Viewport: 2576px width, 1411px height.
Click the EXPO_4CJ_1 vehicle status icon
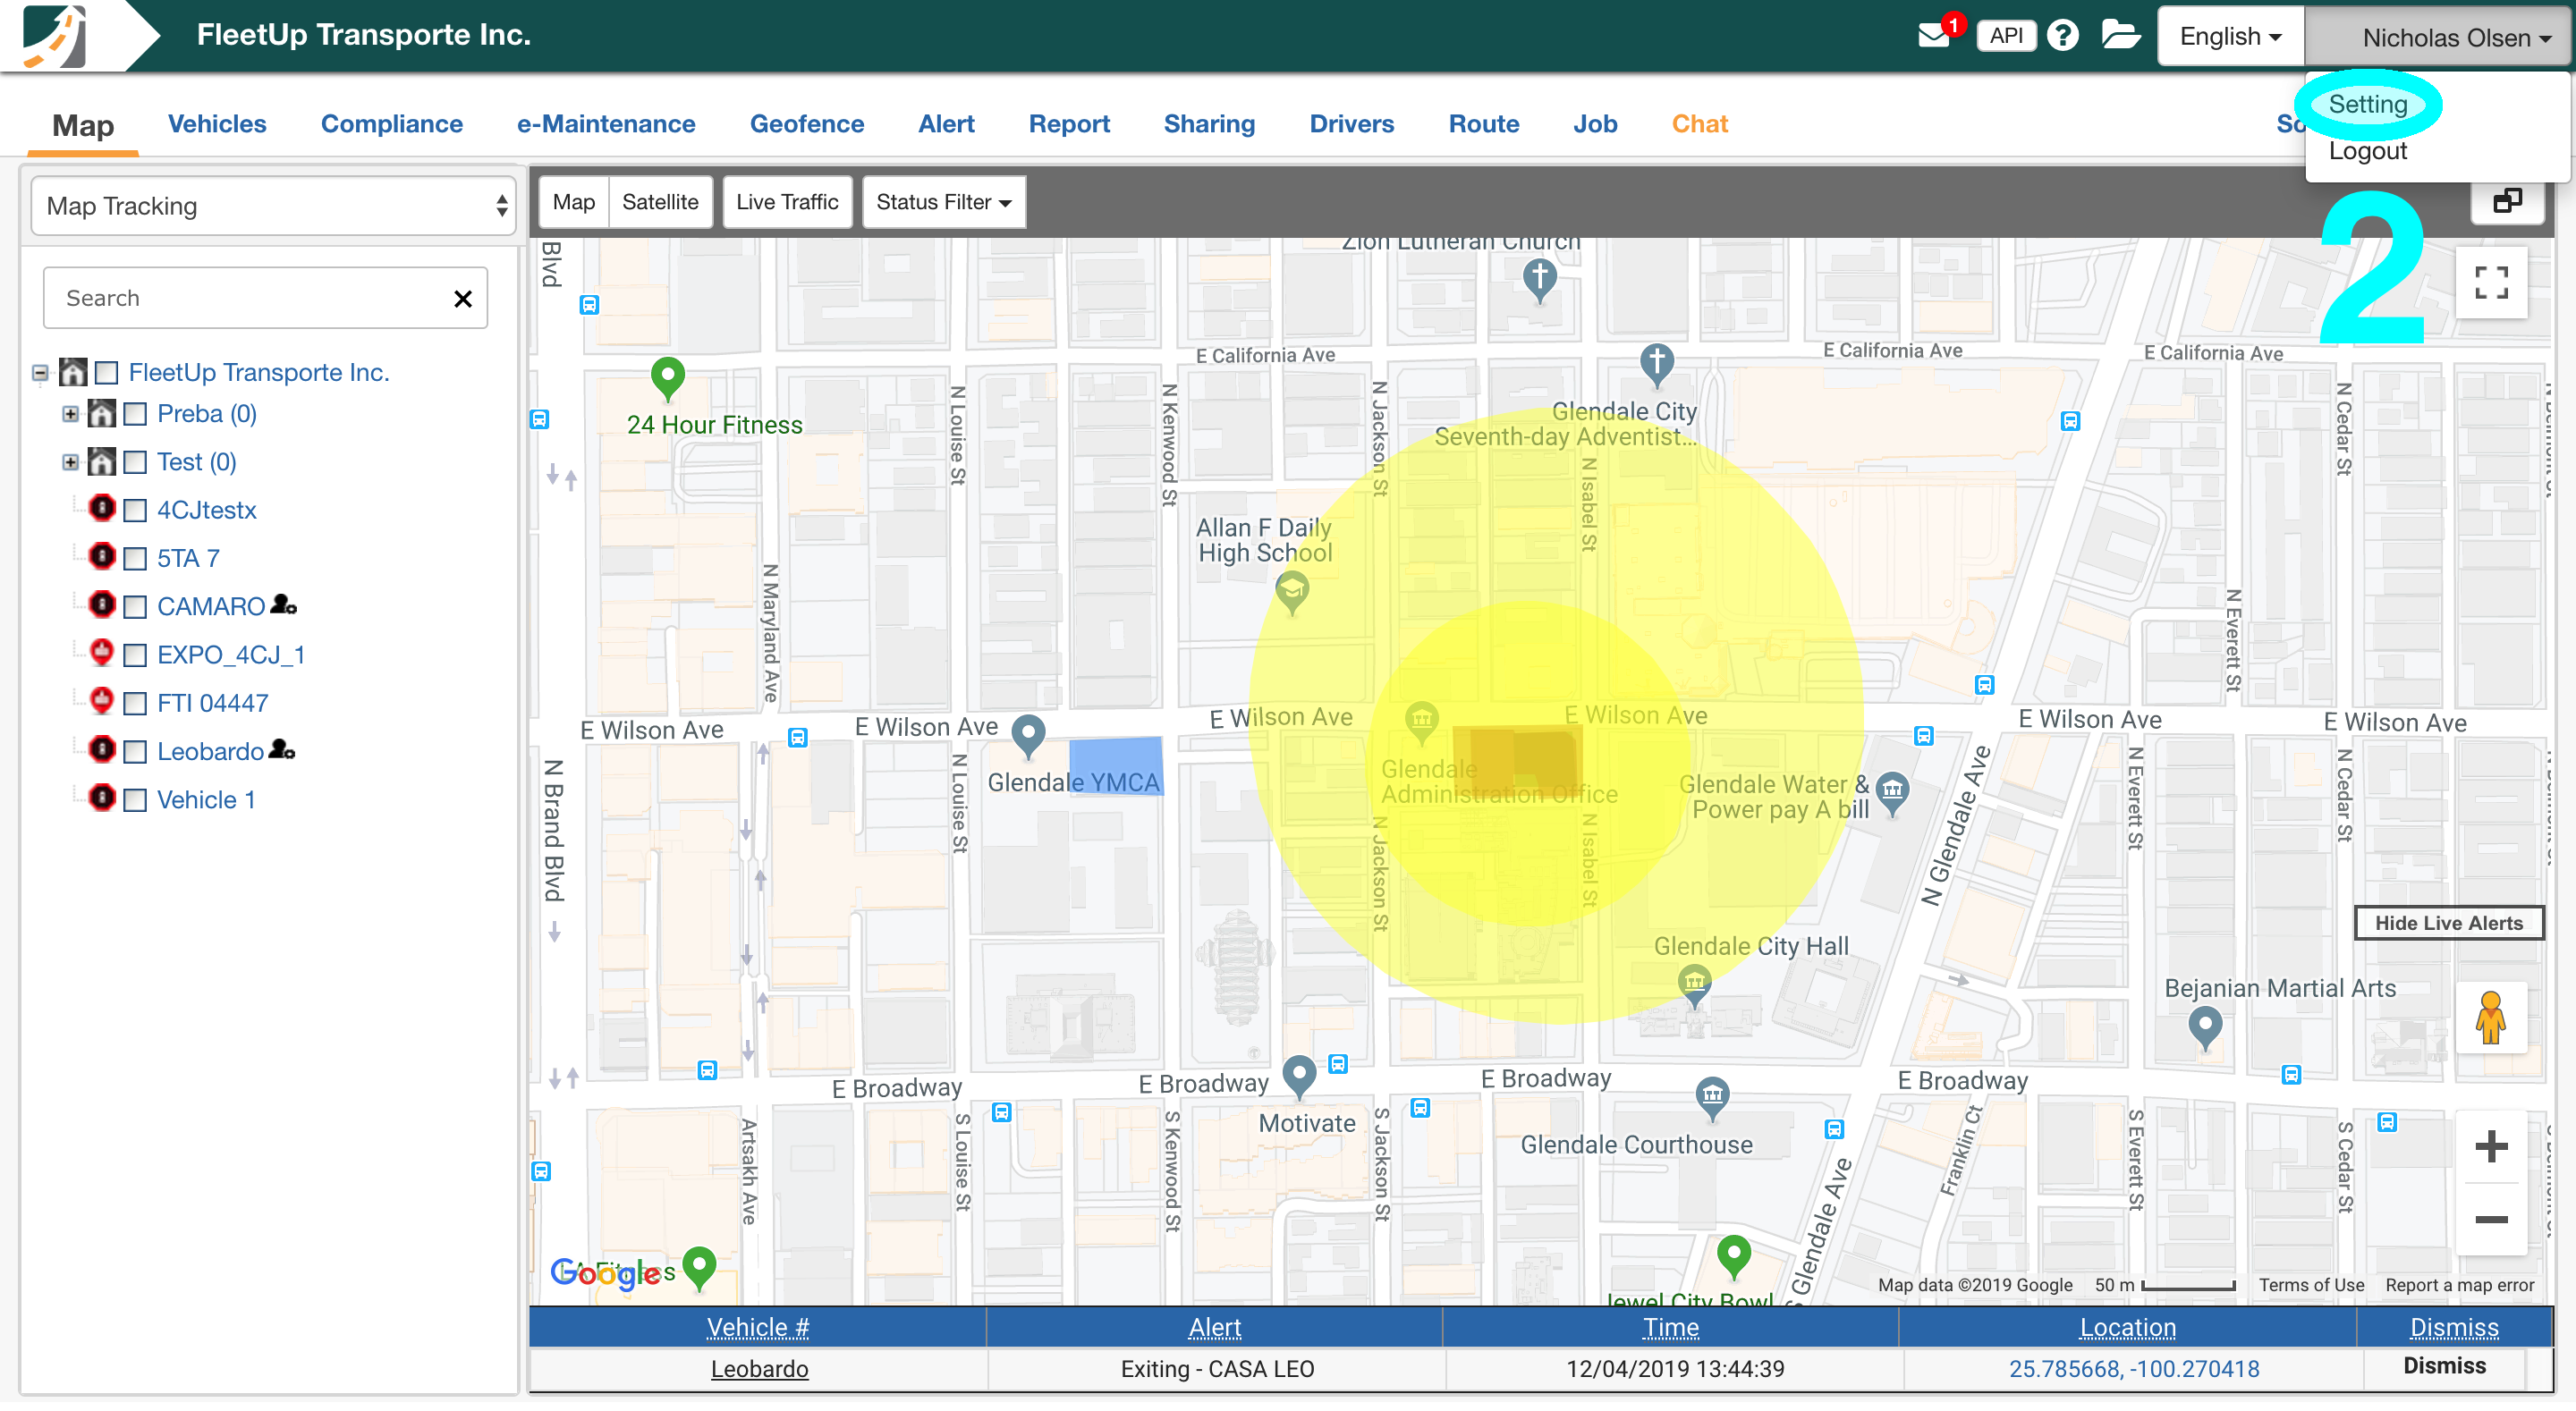point(102,653)
